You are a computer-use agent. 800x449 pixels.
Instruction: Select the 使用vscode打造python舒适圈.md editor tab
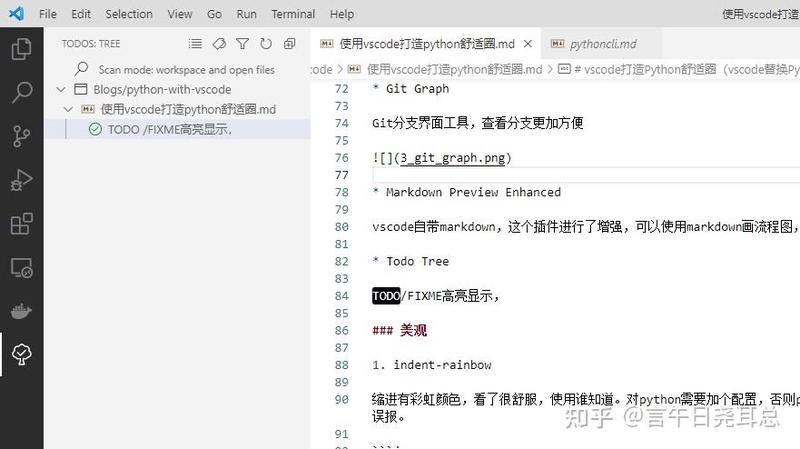427,44
